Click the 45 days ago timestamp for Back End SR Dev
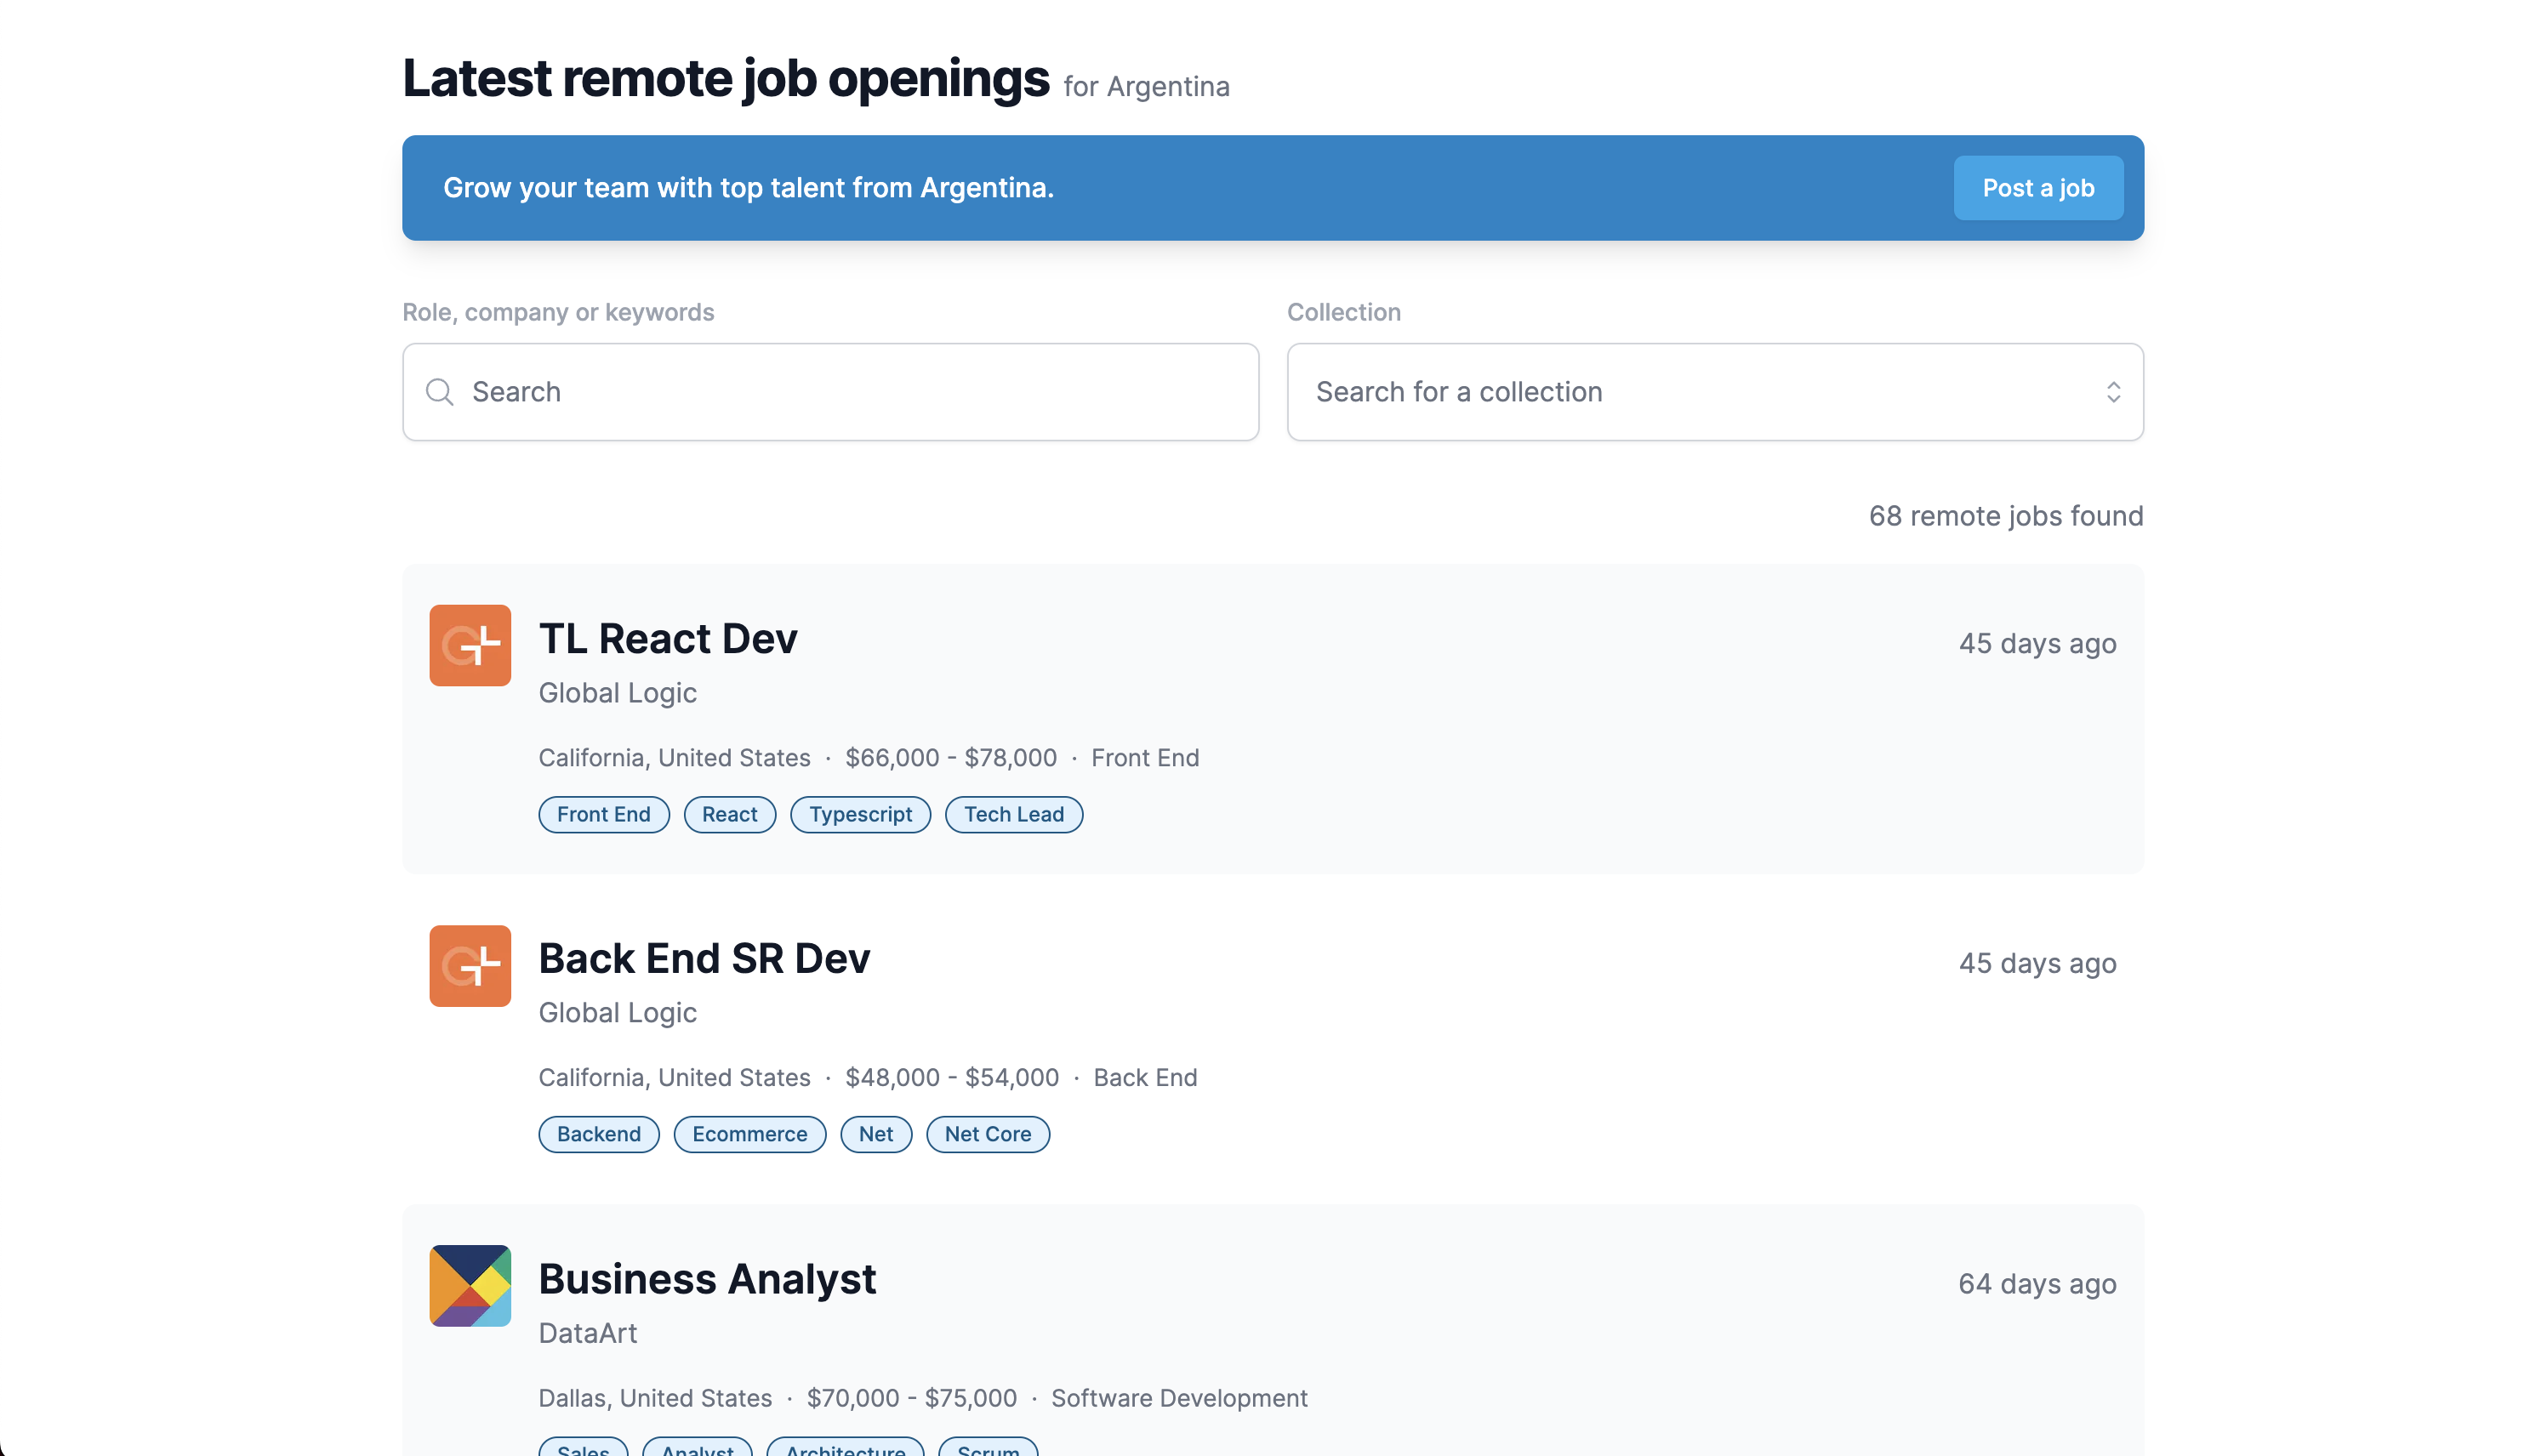The image size is (2547, 1456). [2037, 963]
